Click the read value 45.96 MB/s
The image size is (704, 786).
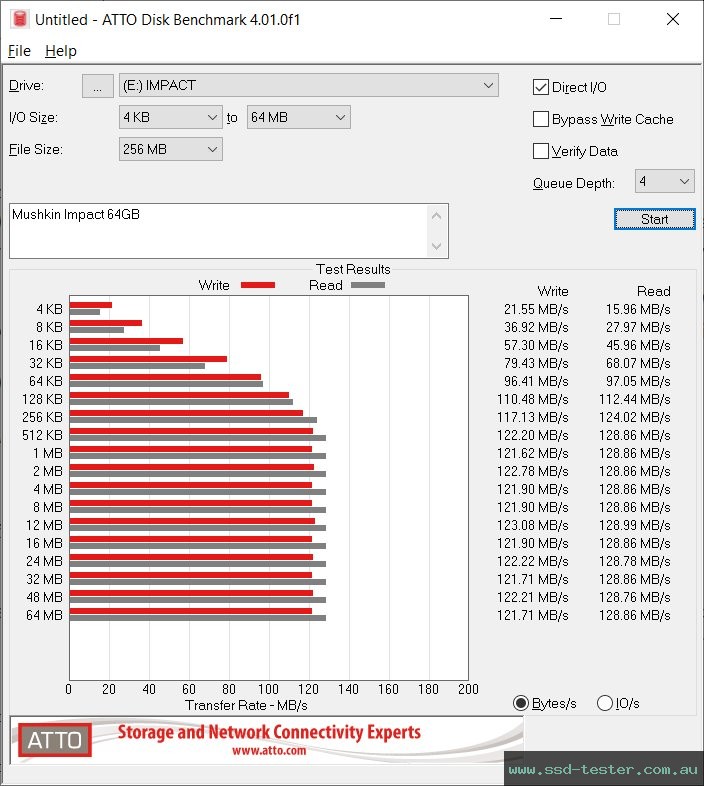pyautogui.click(x=638, y=345)
